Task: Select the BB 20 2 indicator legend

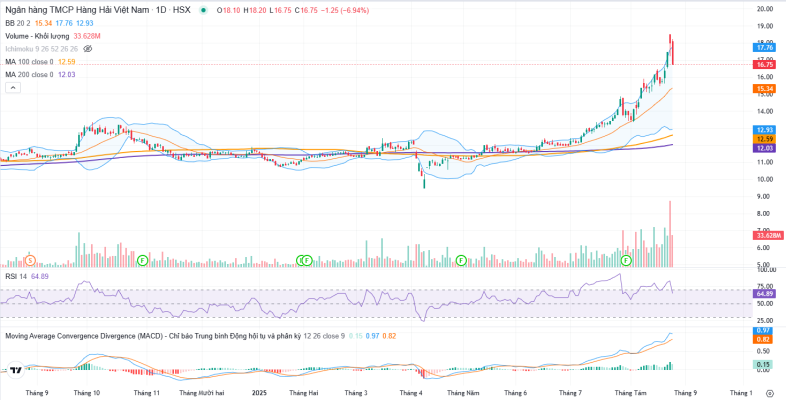Action: tap(19, 23)
